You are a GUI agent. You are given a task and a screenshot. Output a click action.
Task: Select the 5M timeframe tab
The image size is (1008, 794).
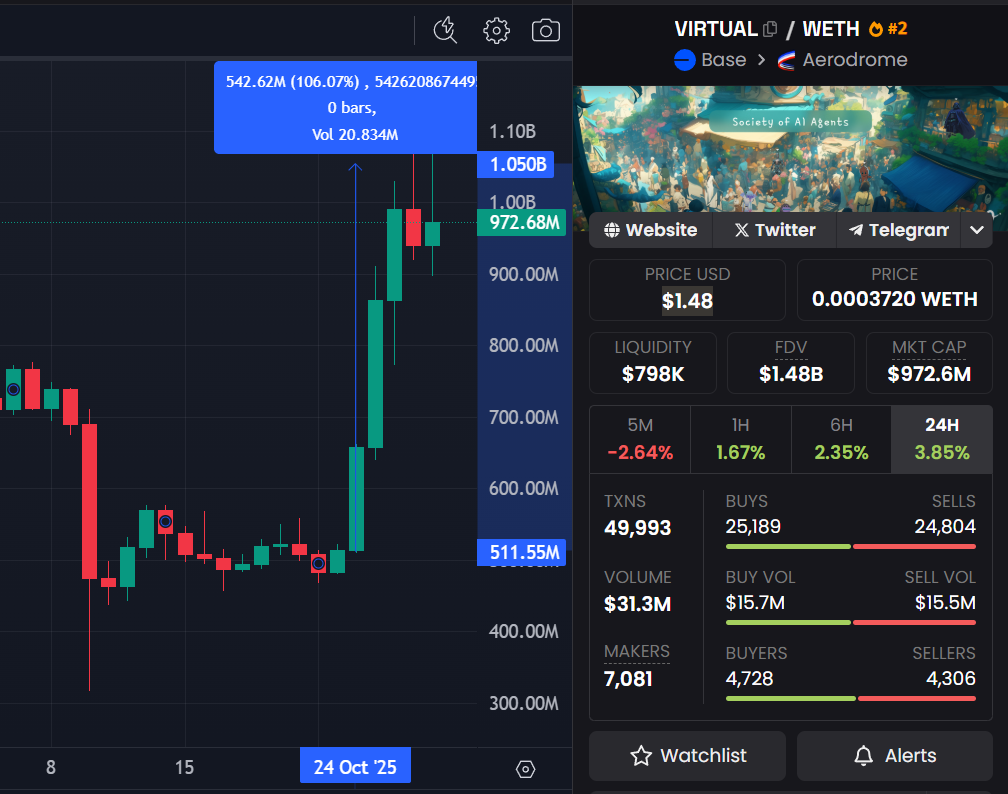(640, 439)
